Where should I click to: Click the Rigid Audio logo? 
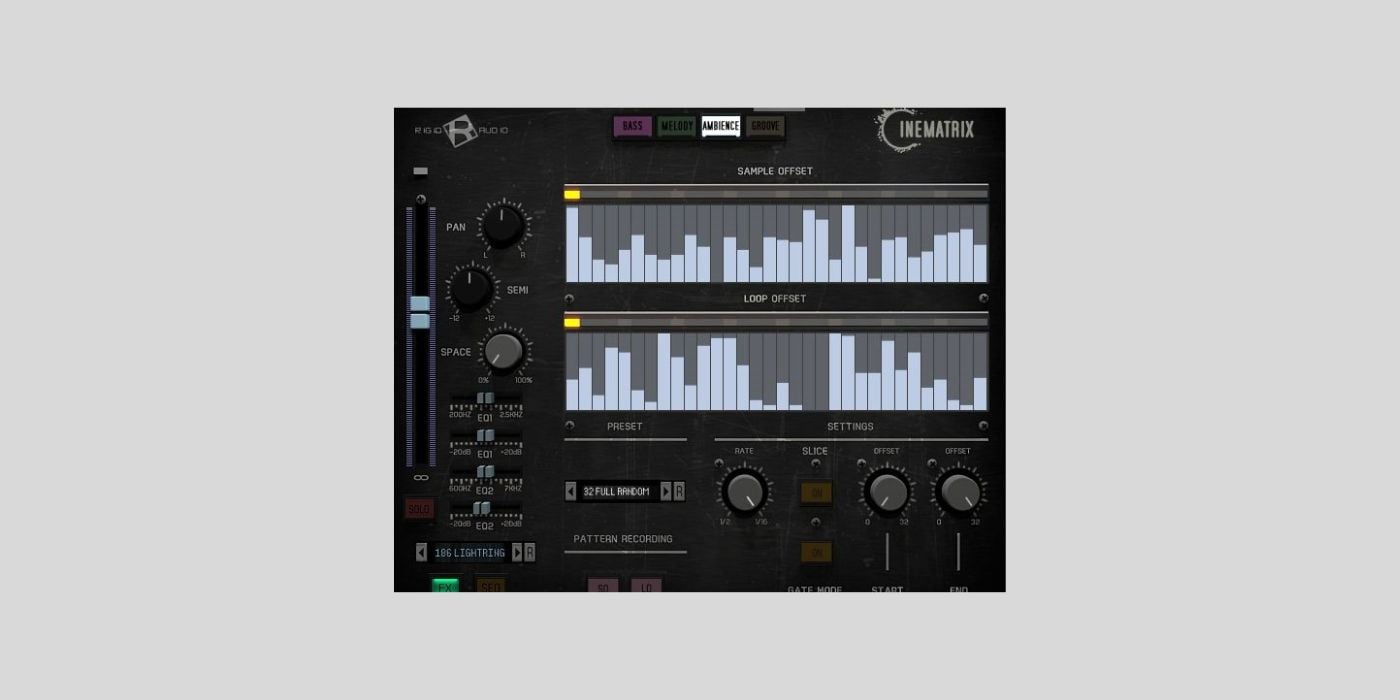pyautogui.click(x=462, y=130)
